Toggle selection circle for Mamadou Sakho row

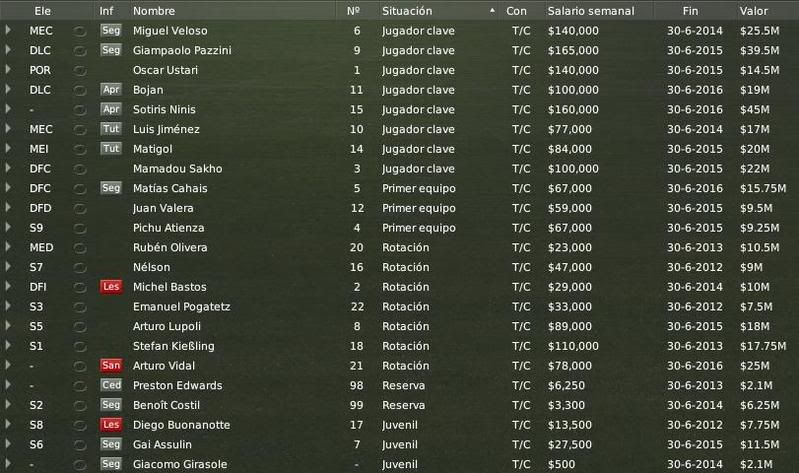click(79, 169)
